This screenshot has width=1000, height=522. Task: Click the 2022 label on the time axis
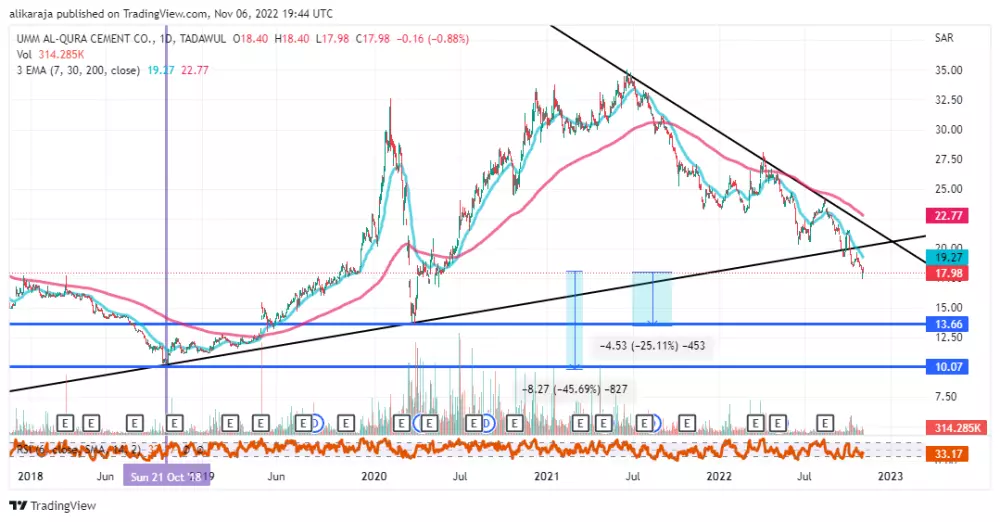click(x=719, y=477)
